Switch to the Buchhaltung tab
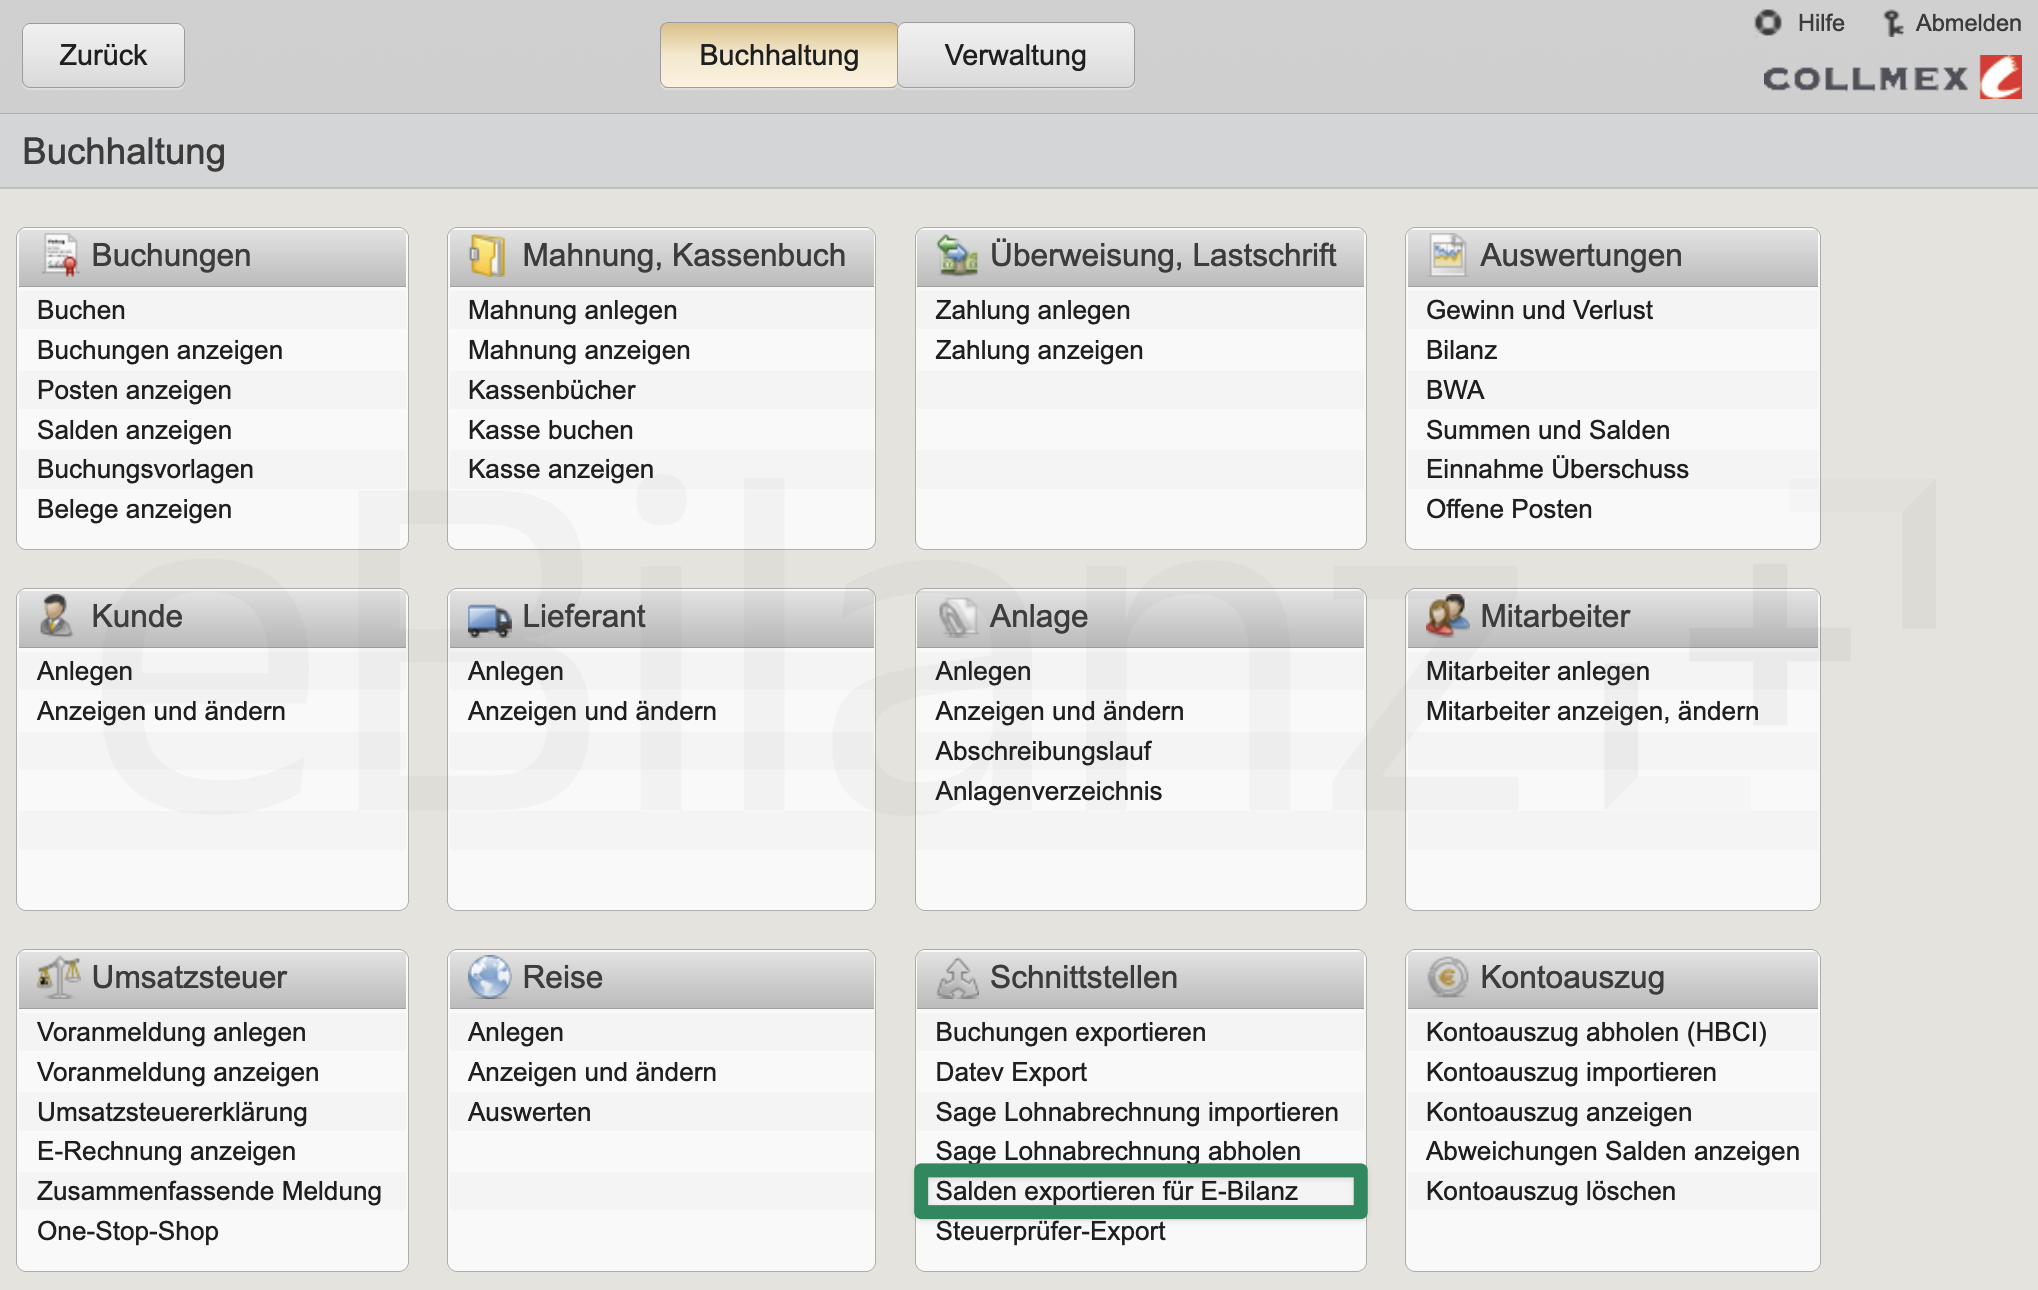The image size is (2038, 1290). (x=778, y=55)
